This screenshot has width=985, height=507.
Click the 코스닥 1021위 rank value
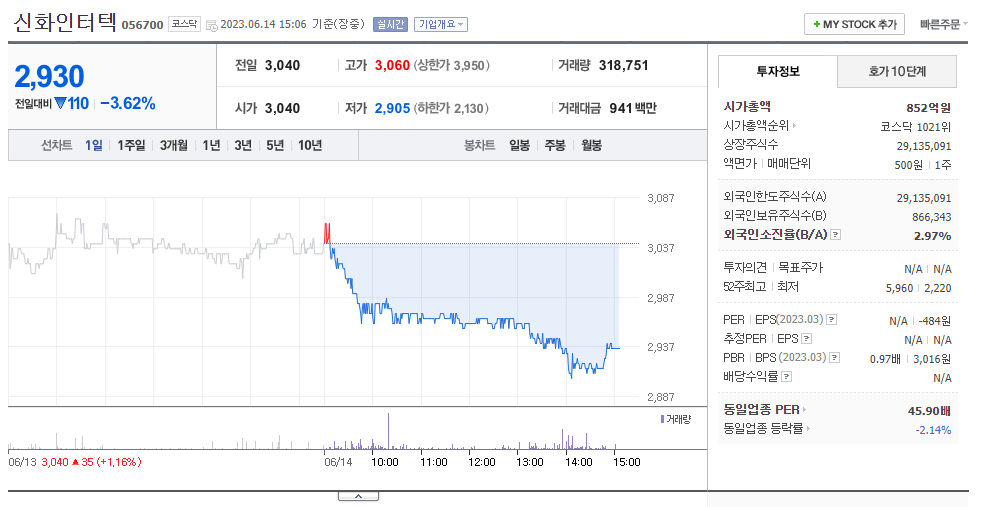(x=916, y=127)
